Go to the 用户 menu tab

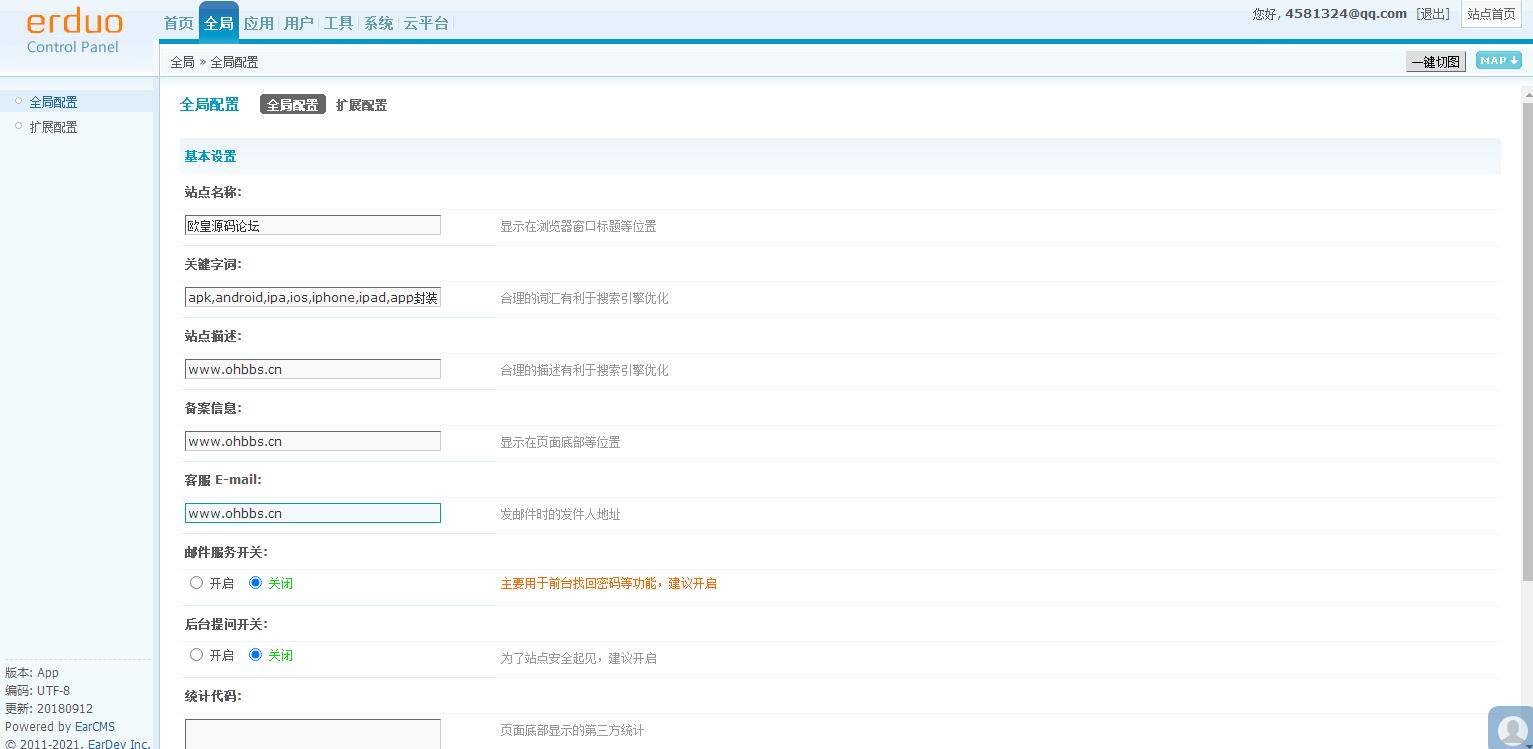[x=298, y=23]
